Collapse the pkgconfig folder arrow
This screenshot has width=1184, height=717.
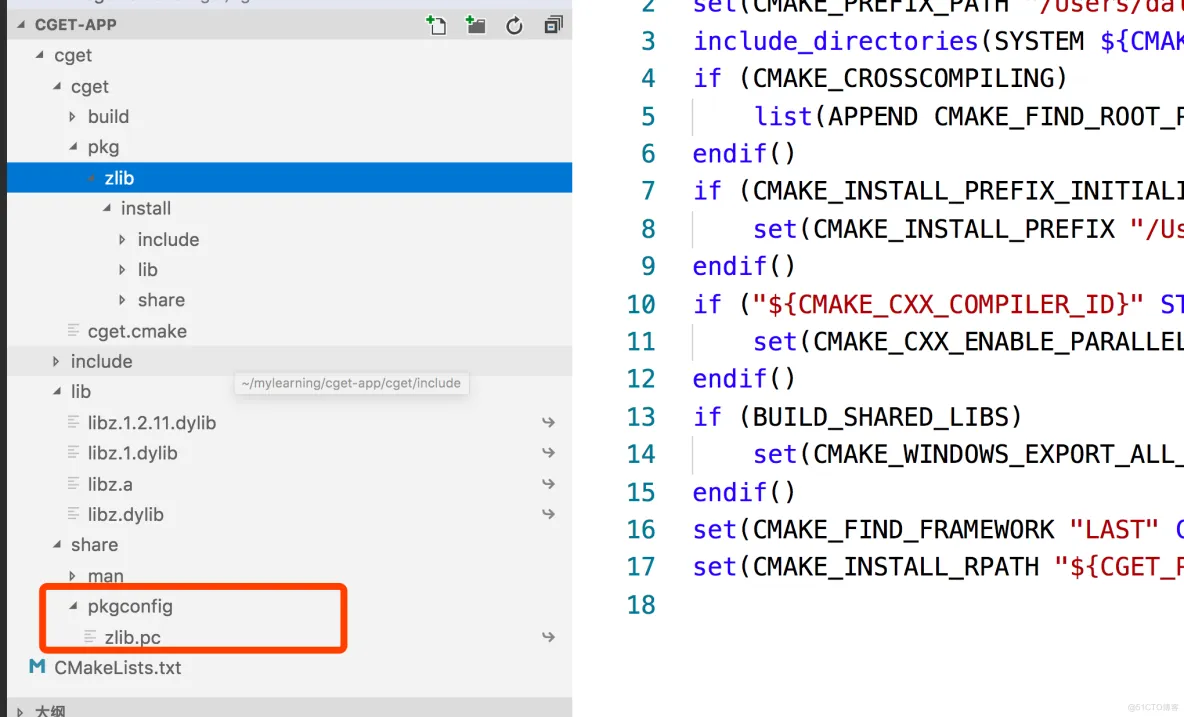point(73,606)
